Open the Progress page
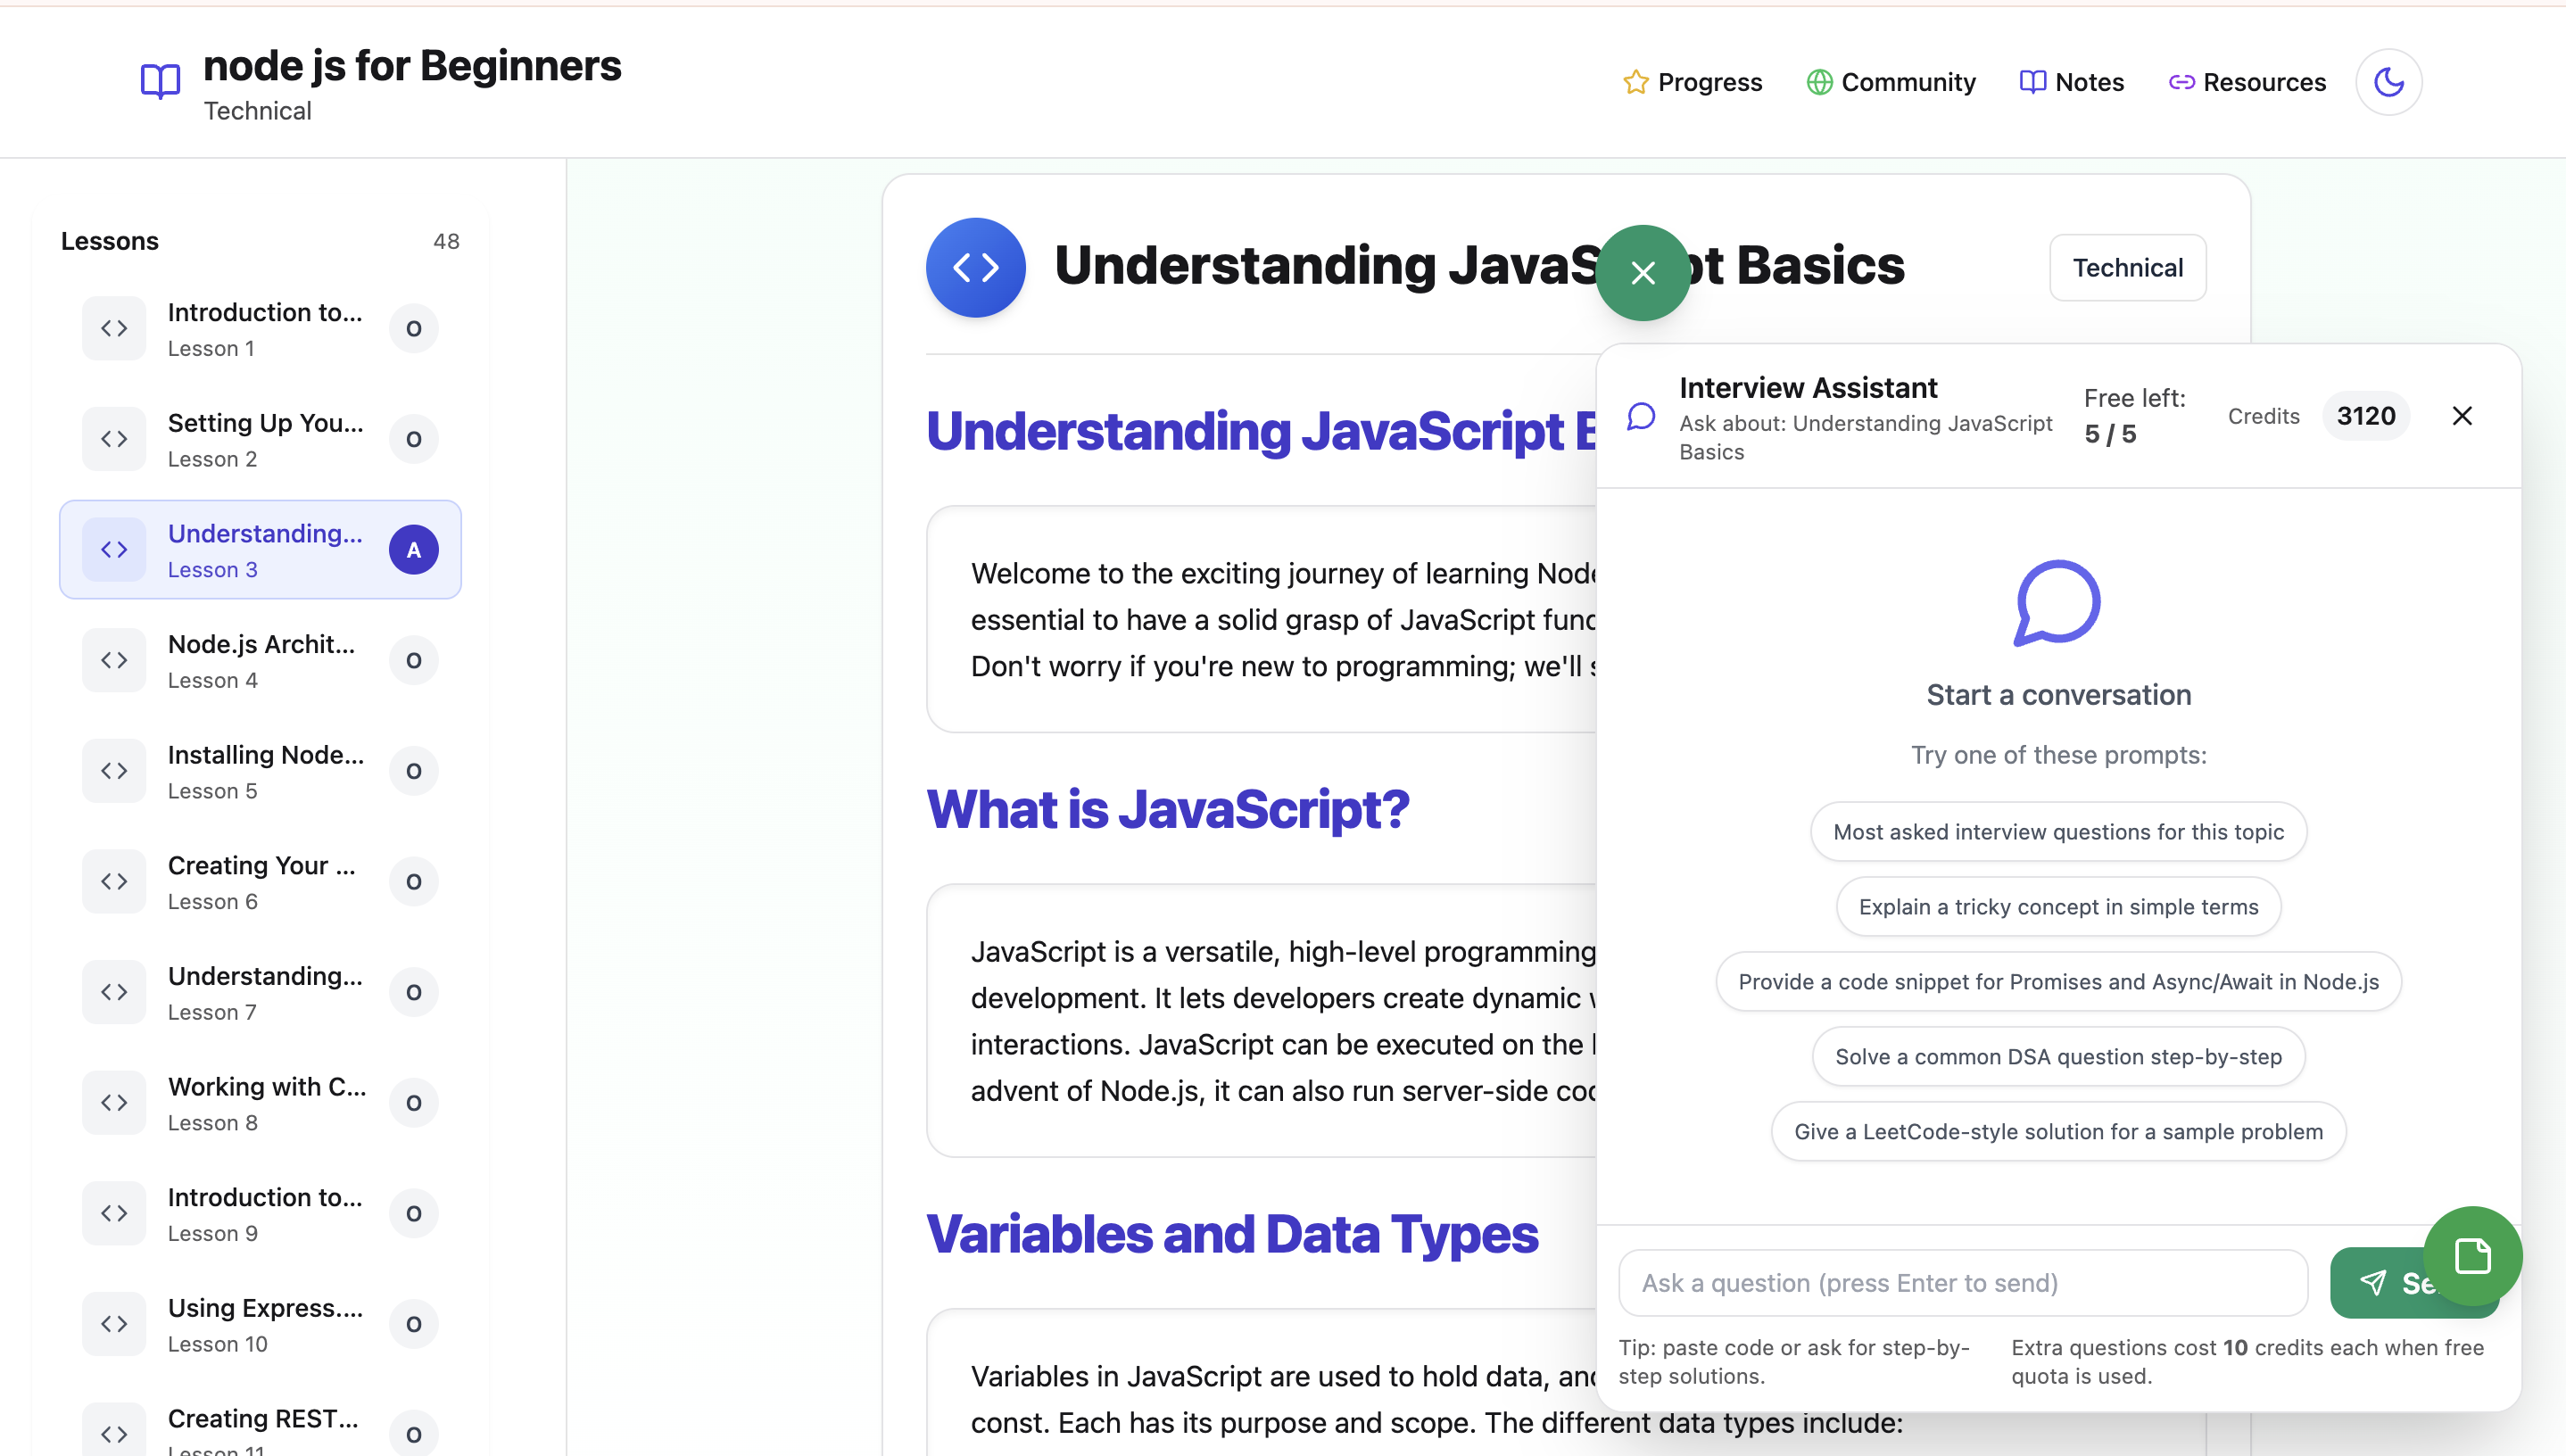The height and width of the screenshot is (1456, 2566). pyautogui.click(x=1692, y=82)
